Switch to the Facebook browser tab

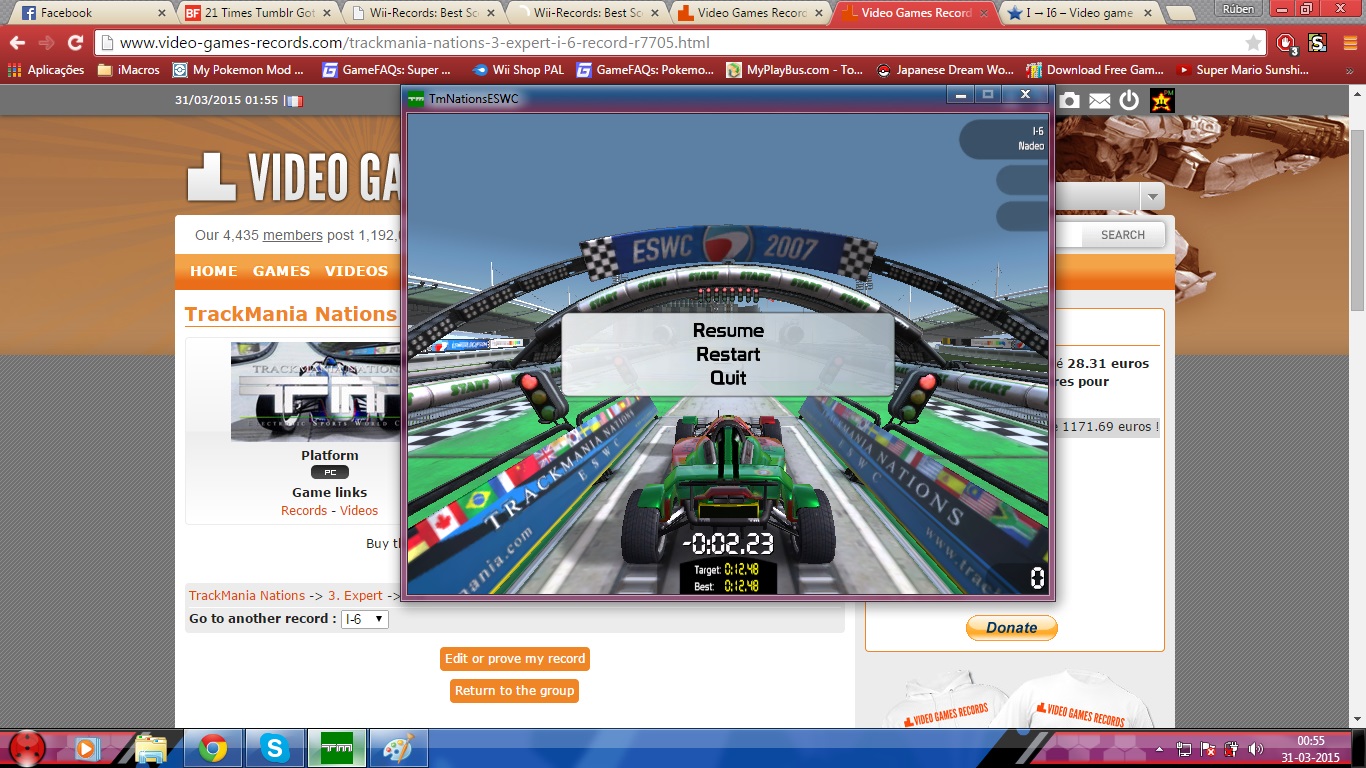click(88, 13)
